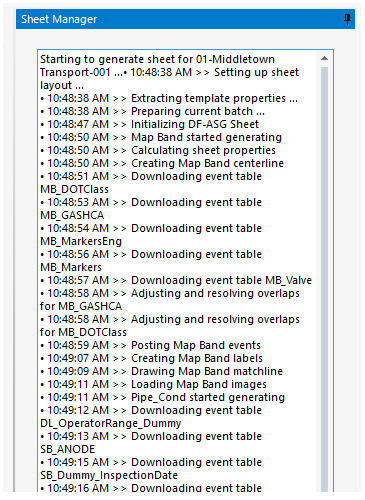Select the 'Pipe_Cond started generating' entry
Image resolution: width=365 pixels, height=500 pixels.
(162, 397)
